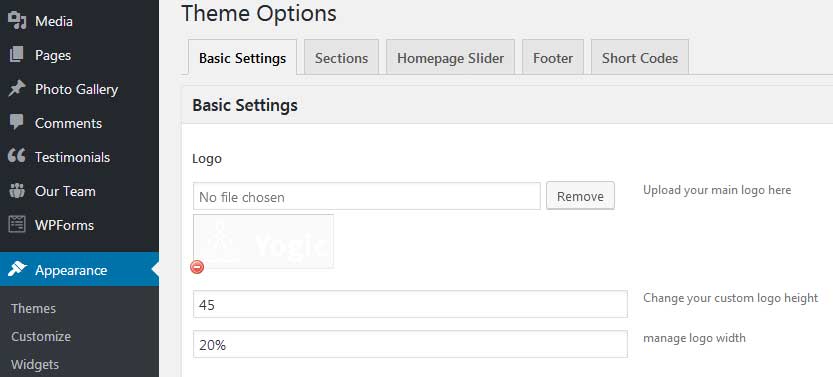Select the Footer tab
Screen dimensions: 833x377
point(553,57)
